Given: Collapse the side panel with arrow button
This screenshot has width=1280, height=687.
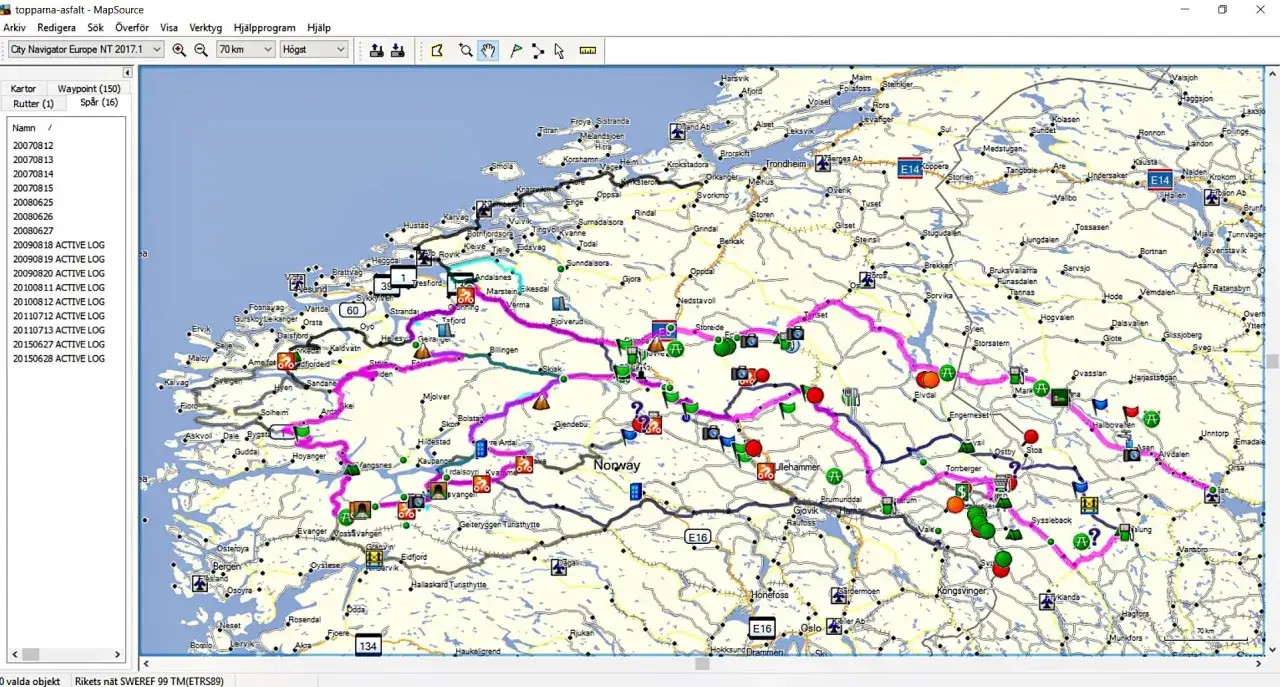Looking at the screenshot, I should click(127, 73).
